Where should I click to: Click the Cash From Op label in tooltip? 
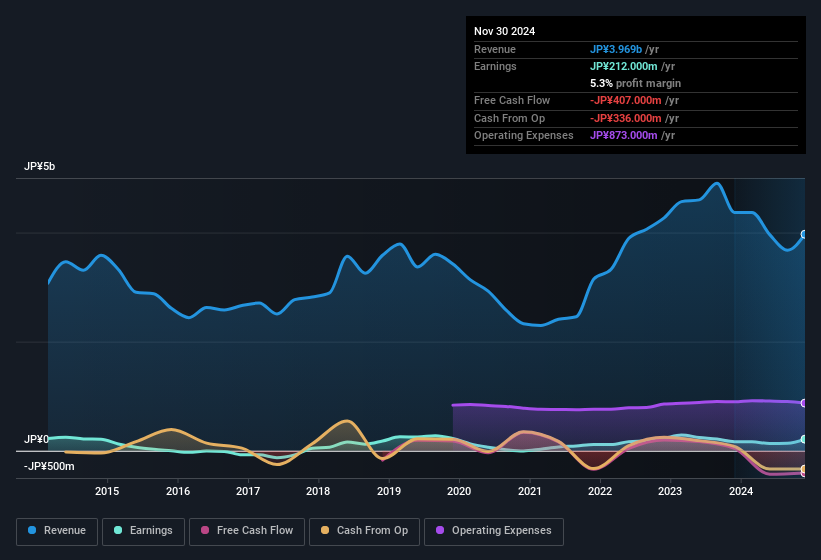[509, 118]
